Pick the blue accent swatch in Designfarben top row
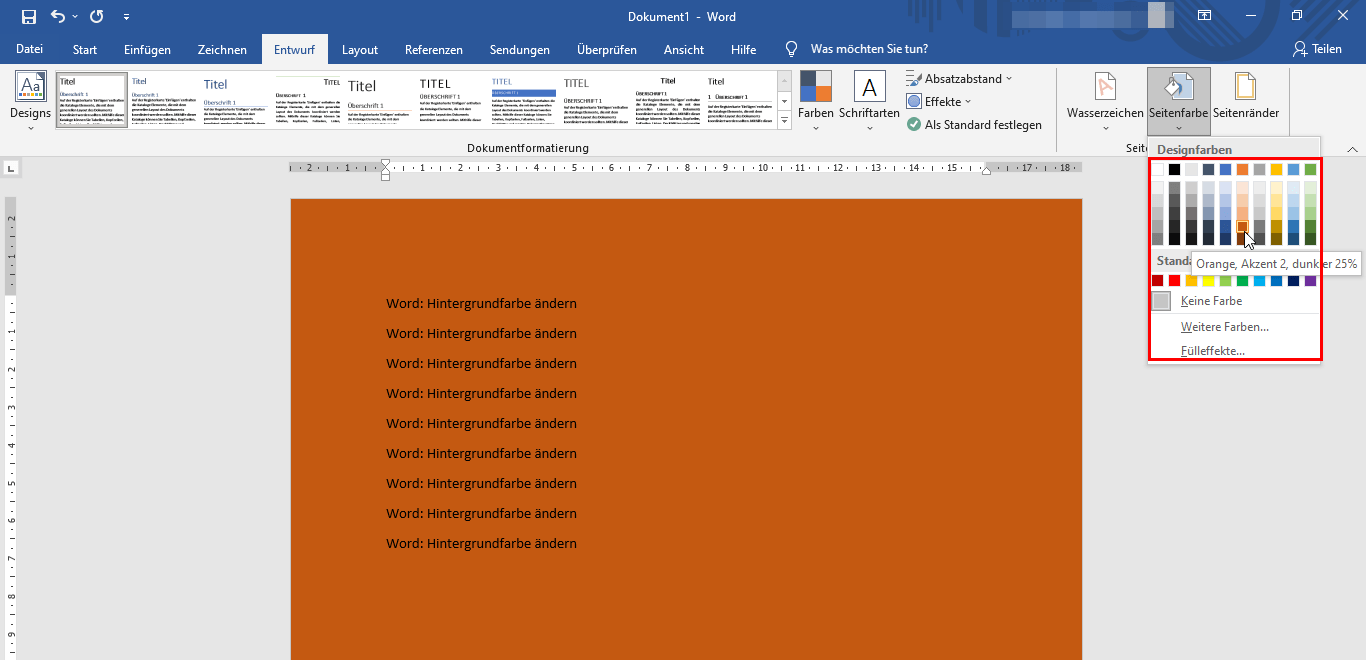This screenshot has width=1366, height=660. (1226, 169)
